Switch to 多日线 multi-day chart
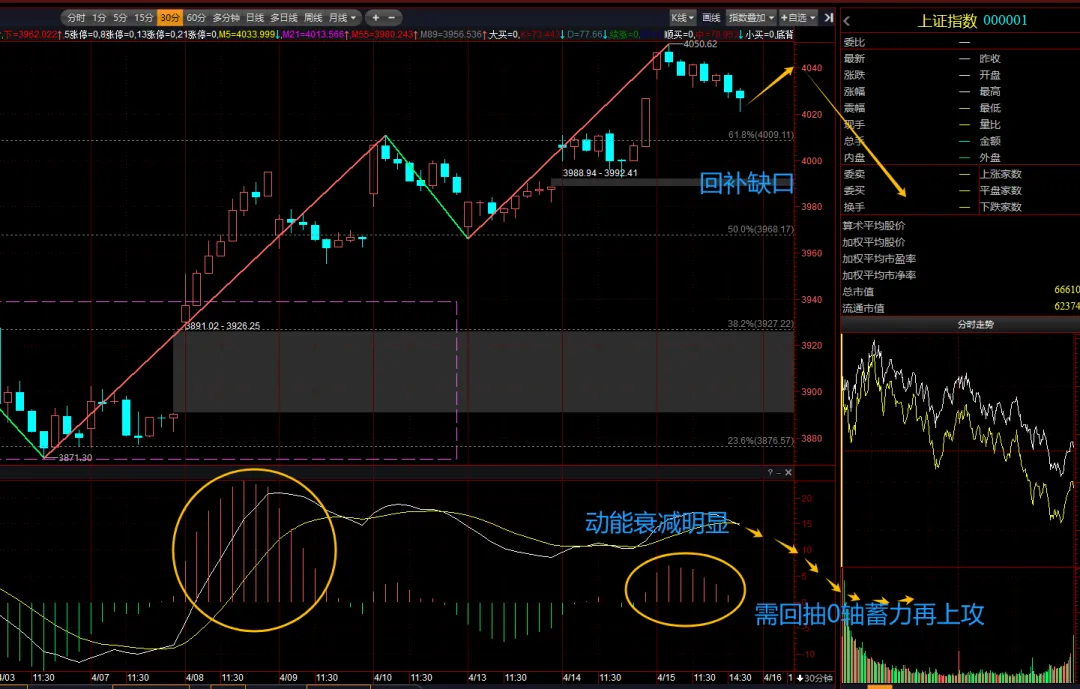The width and height of the screenshot is (1080, 689). point(284,18)
